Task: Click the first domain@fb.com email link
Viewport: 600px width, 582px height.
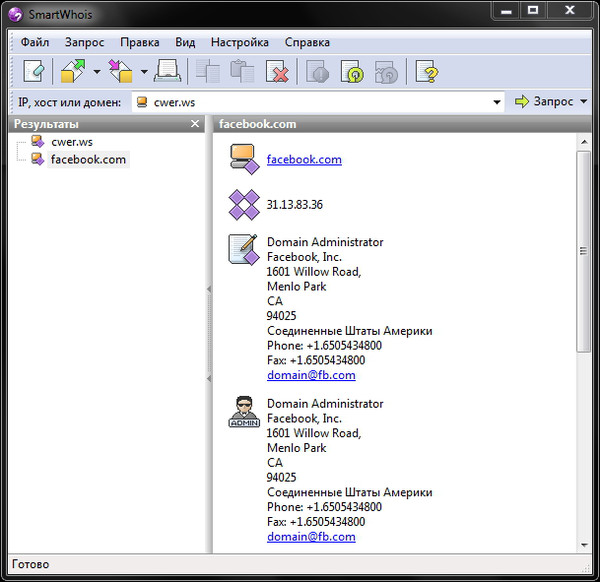Action: point(311,375)
